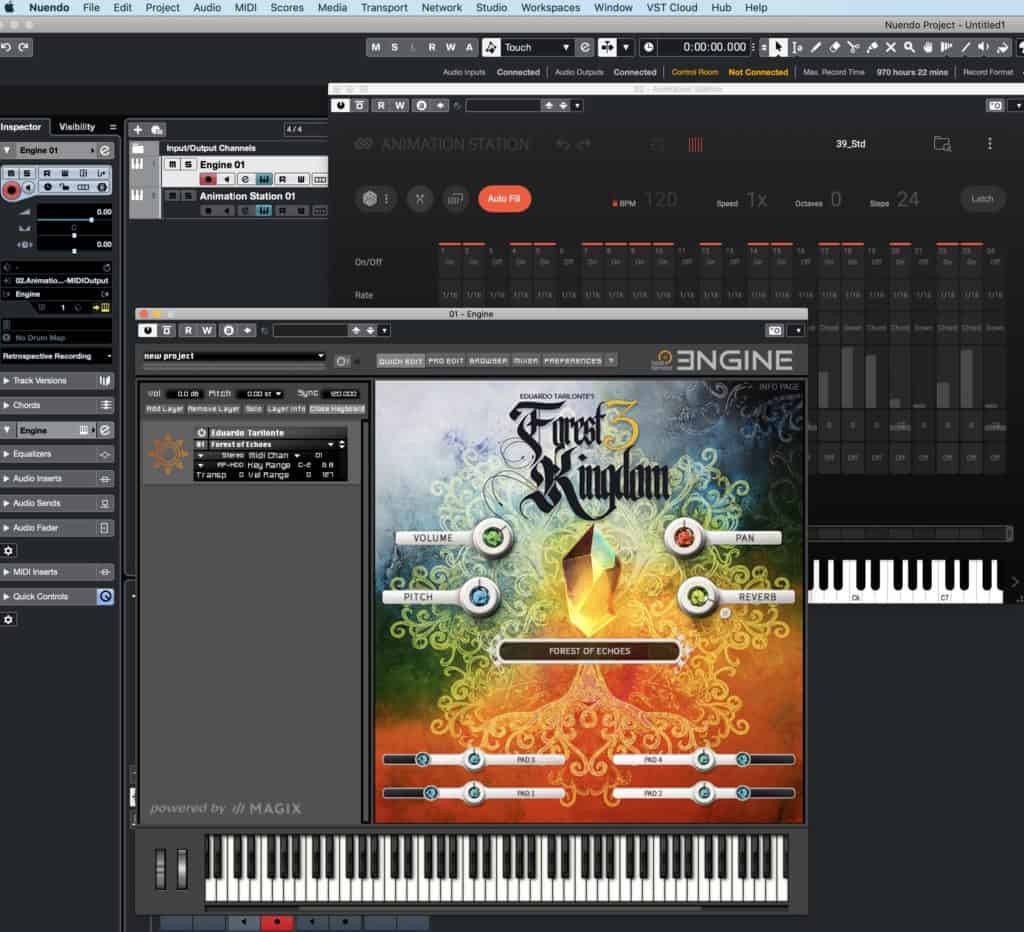The image size is (1024, 932).
Task: Expand the Equalizers inspector section
Action: (57, 454)
